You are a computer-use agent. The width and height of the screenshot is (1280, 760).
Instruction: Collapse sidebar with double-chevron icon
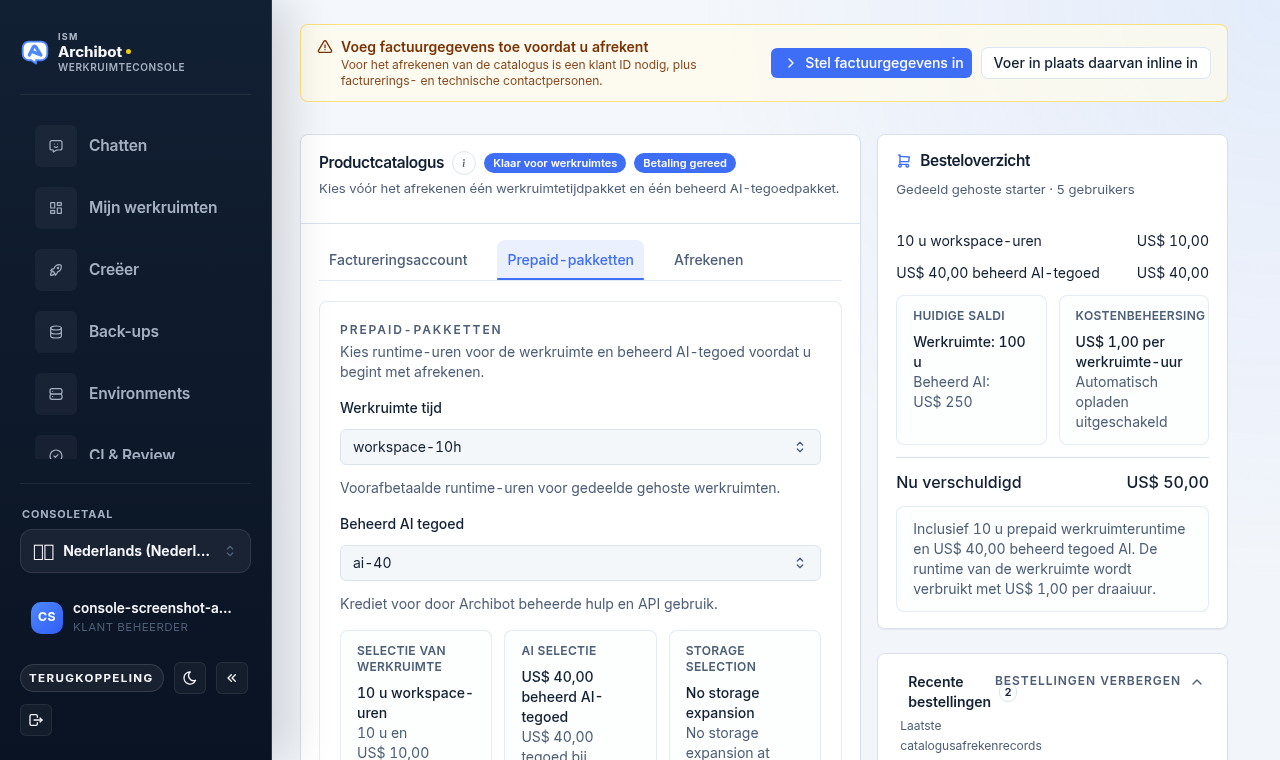pyautogui.click(x=232, y=678)
